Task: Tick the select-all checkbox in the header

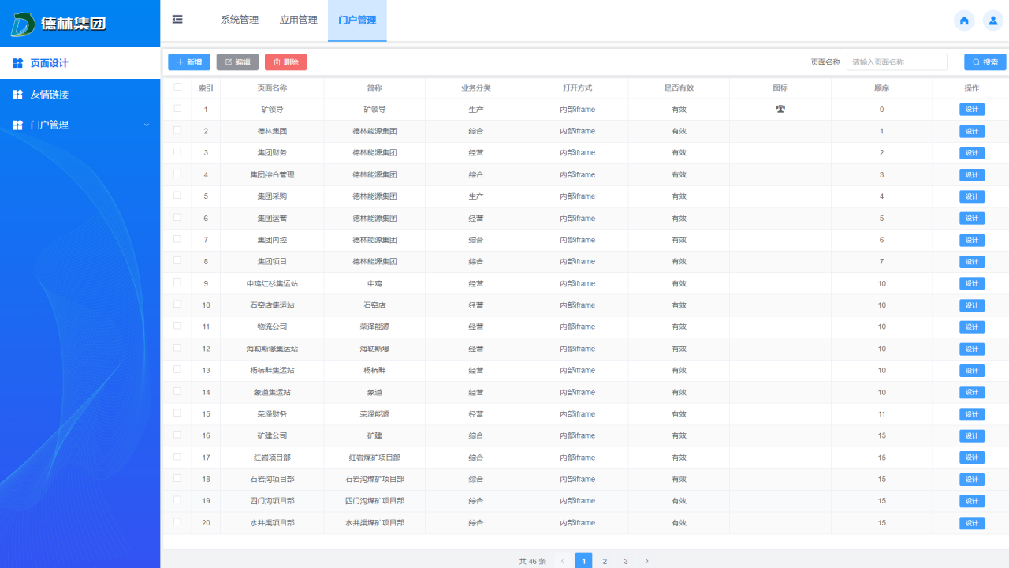Action: point(177,87)
